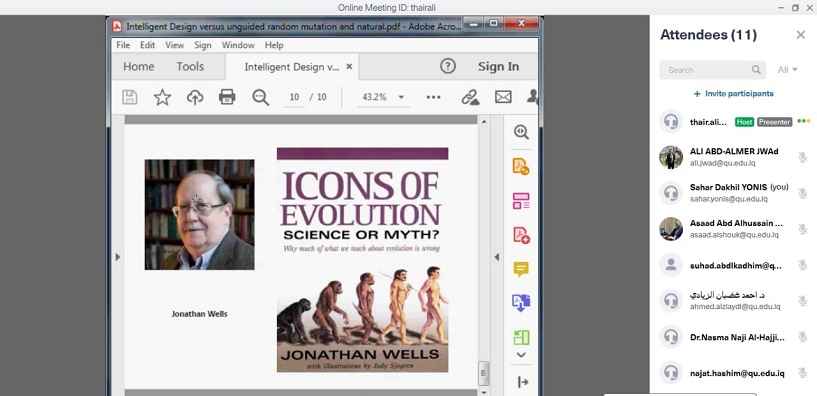817x396 pixels.
Task: Click the attendees Search field
Action: (713, 70)
